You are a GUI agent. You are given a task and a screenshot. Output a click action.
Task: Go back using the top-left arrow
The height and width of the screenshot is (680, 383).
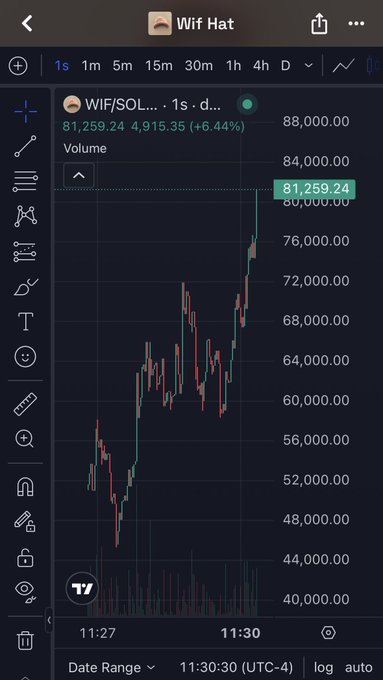pyautogui.click(x=27, y=23)
